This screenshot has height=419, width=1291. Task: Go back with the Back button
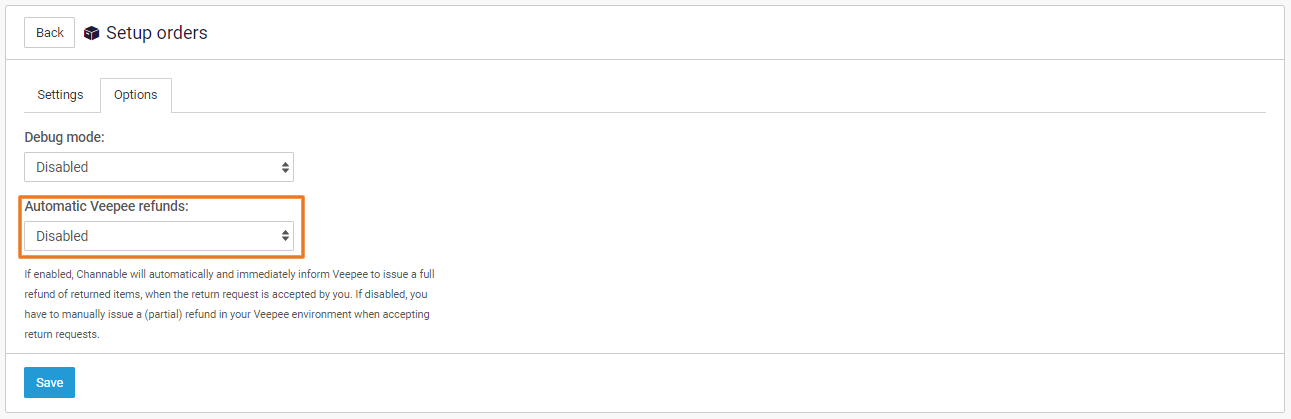50,33
